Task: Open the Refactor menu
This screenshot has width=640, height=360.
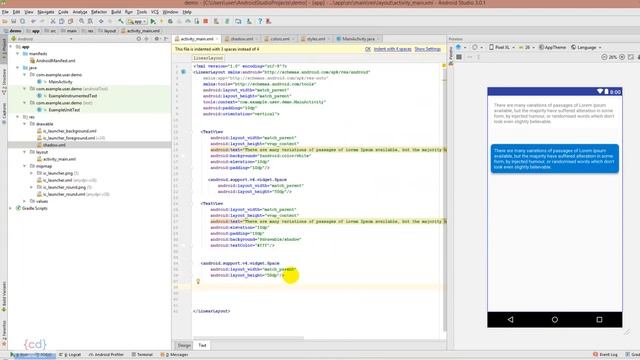Action: (99, 12)
